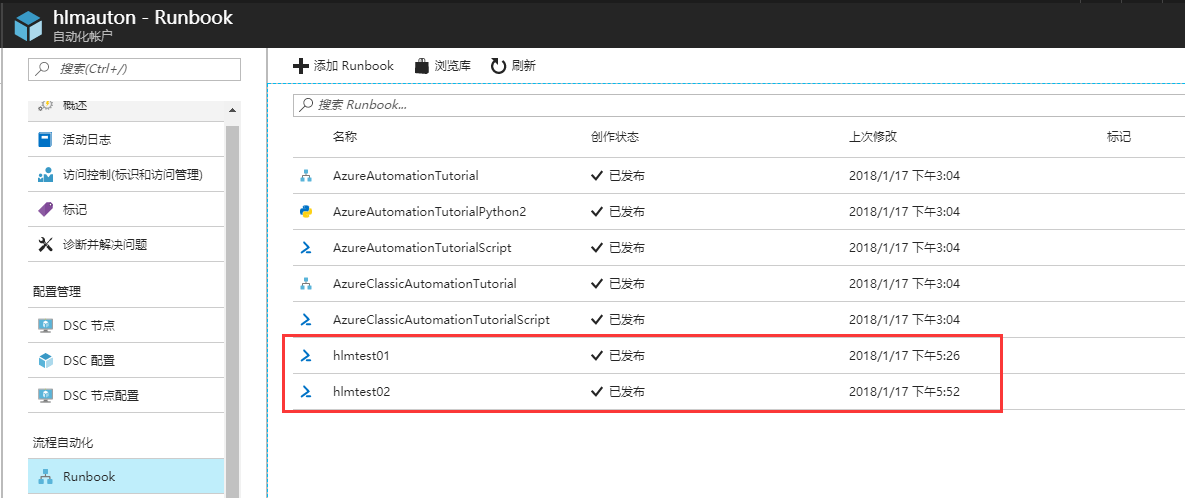Focus the sidebar 搜索(Ctrl+/) input field

click(135, 69)
